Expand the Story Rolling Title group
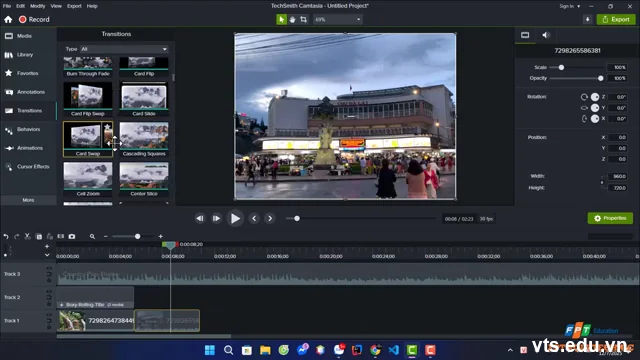Screen dimensions: 640x360 [62, 305]
